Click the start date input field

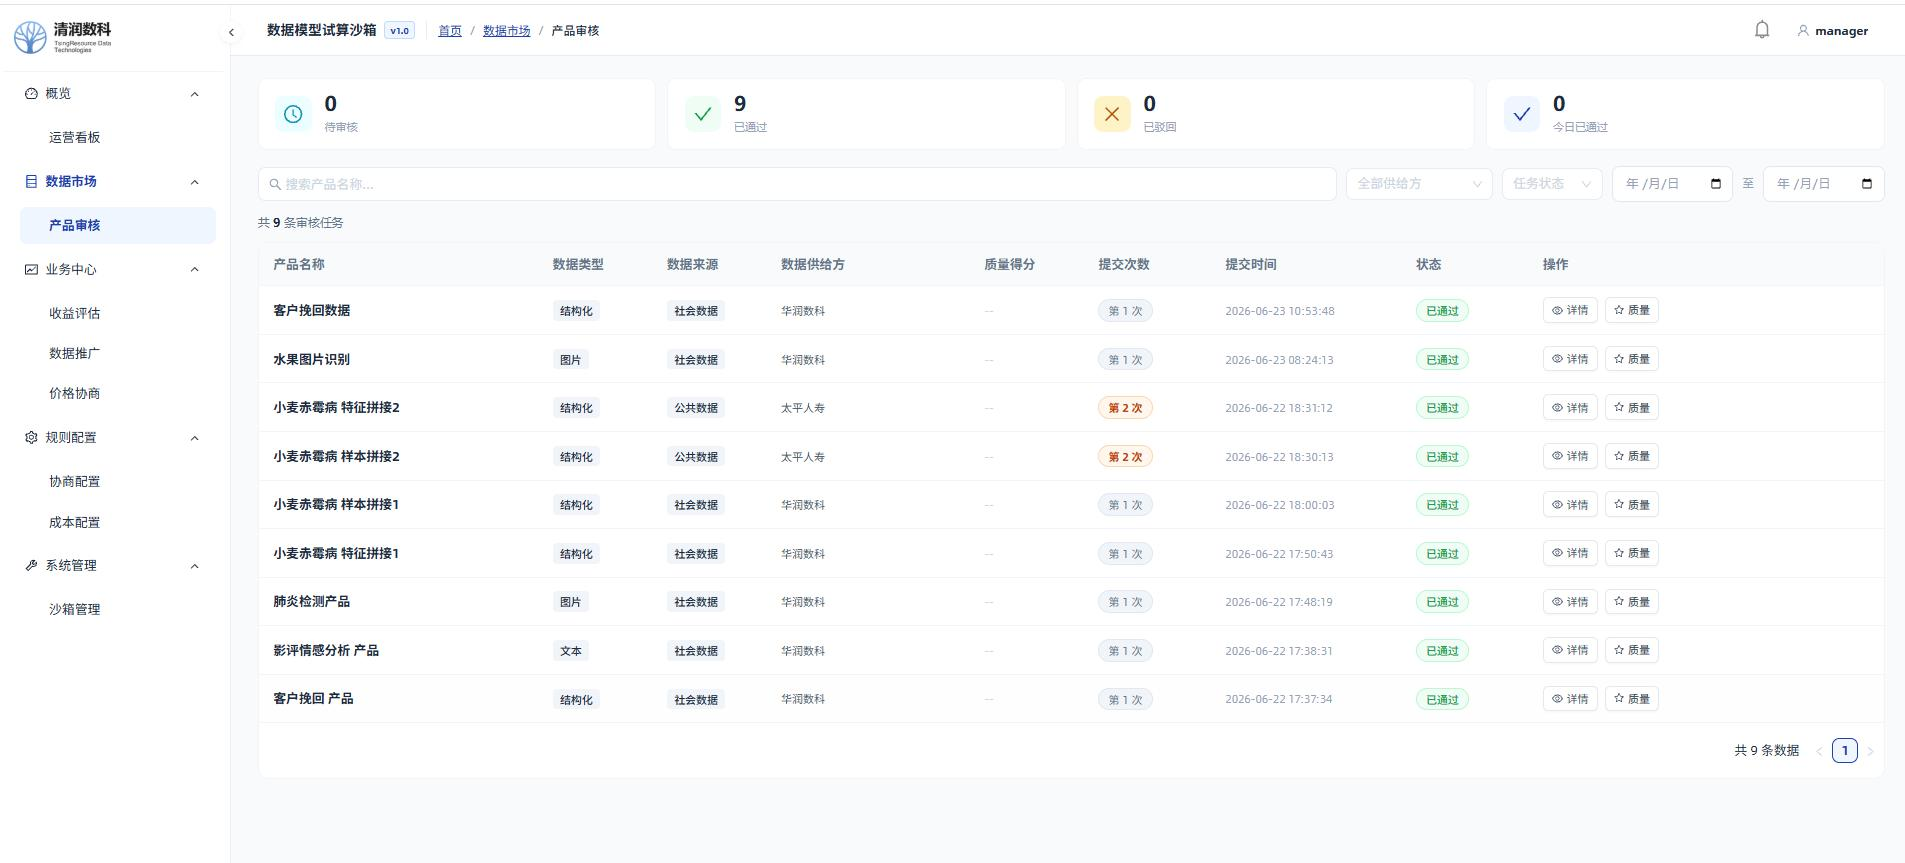(1672, 184)
